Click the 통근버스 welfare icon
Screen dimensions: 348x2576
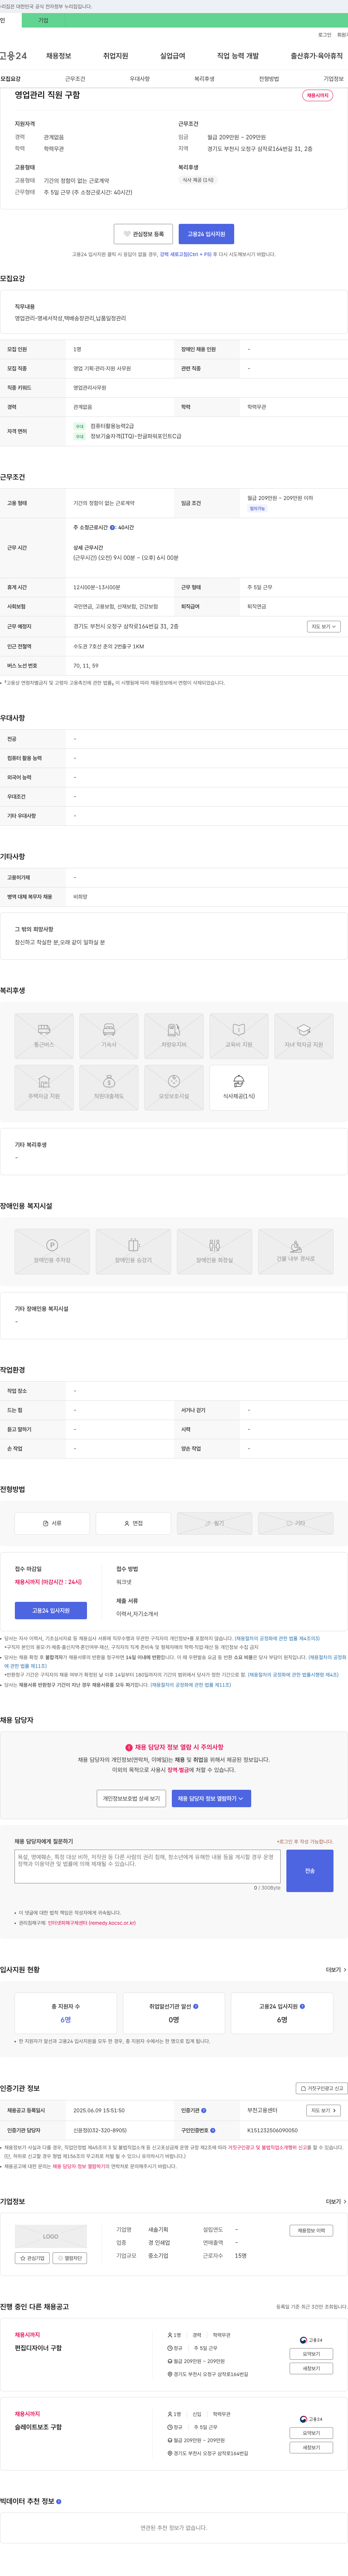tap(44, 1036)
